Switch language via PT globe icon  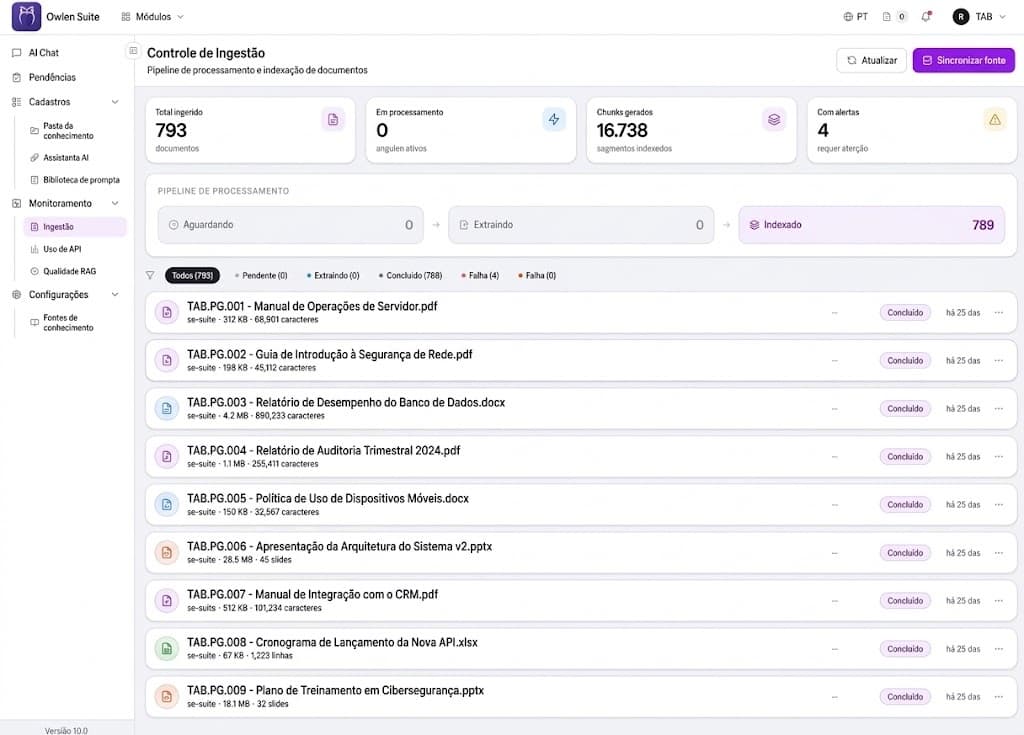pyautogui.click(x=855, y=16)
